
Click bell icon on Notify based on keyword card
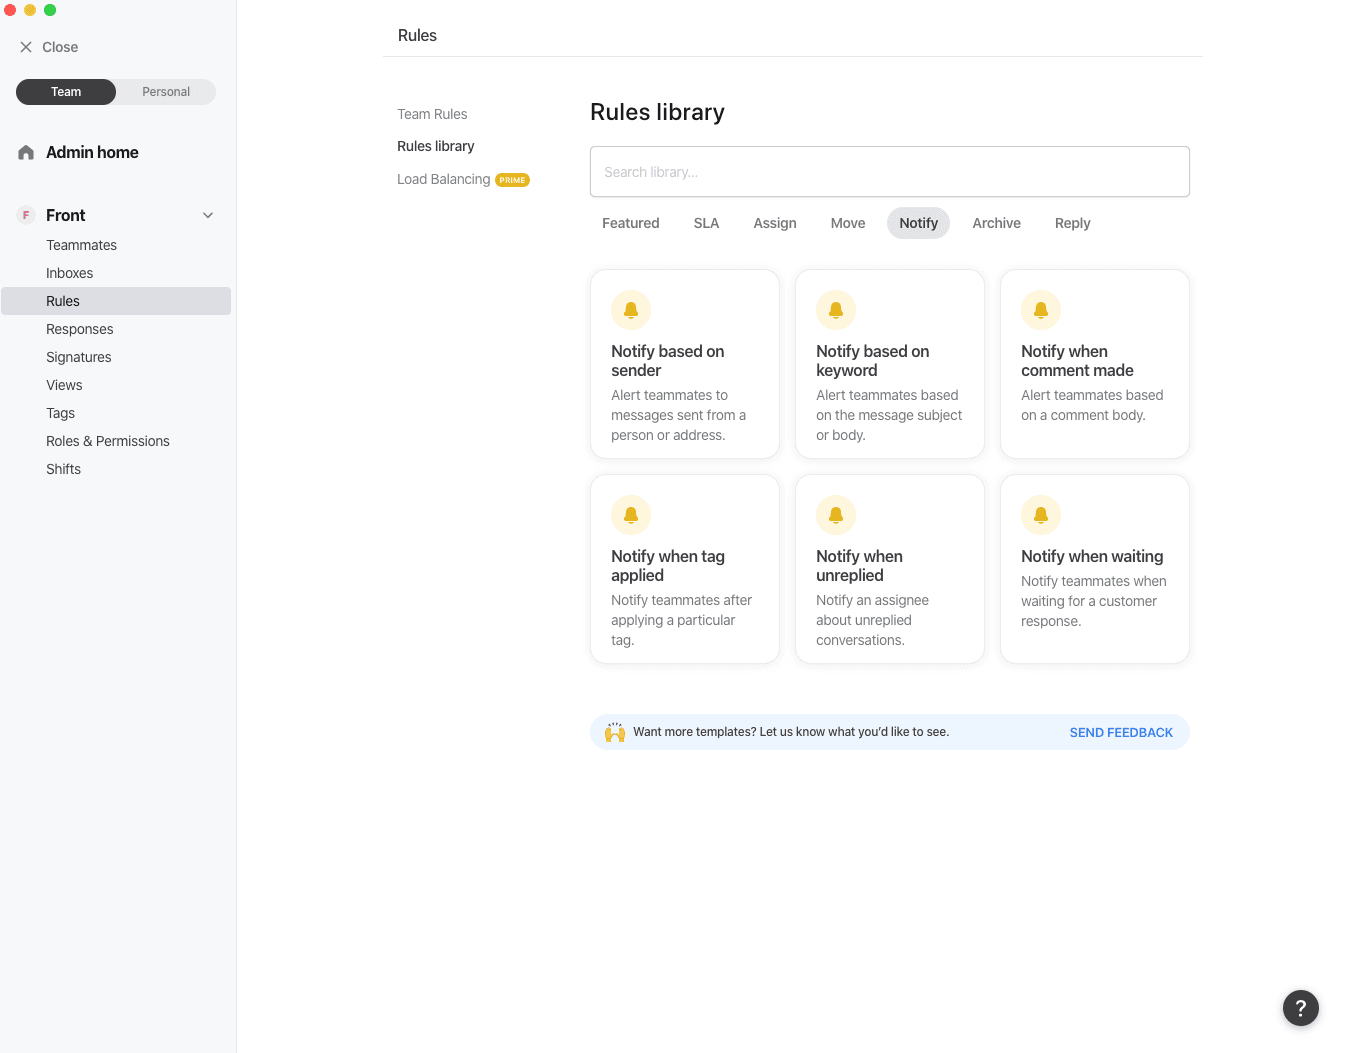[x=836, y=310]
